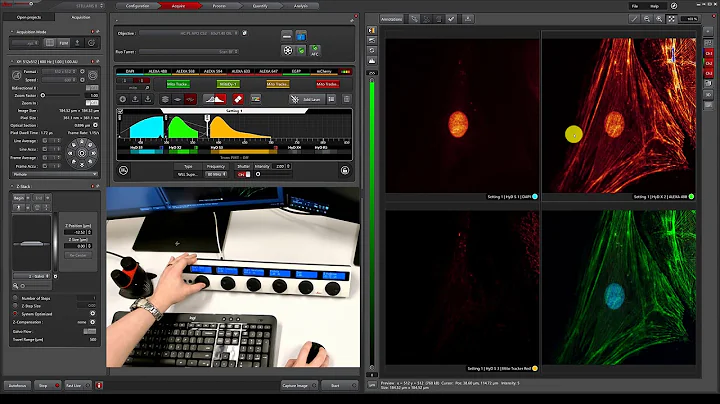Click the pencil icon in viewer toolbar
The width and height of the screenshot is (720, 404).
point(634,19)
